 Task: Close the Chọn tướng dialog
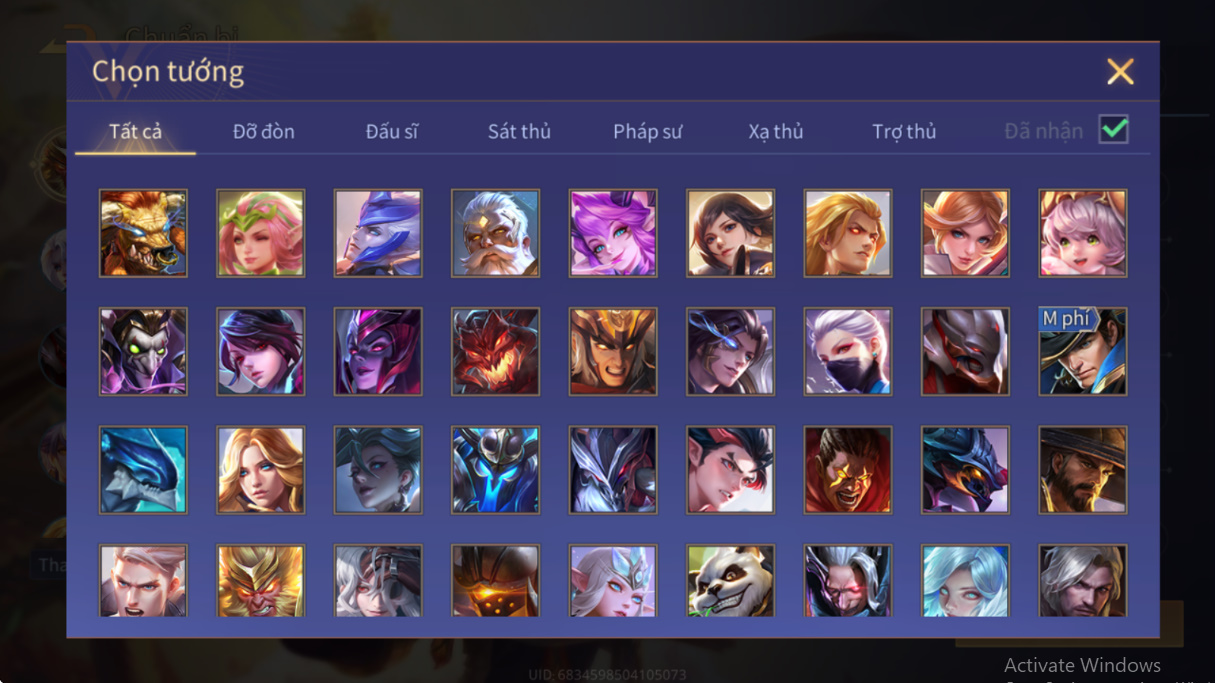1120,71
